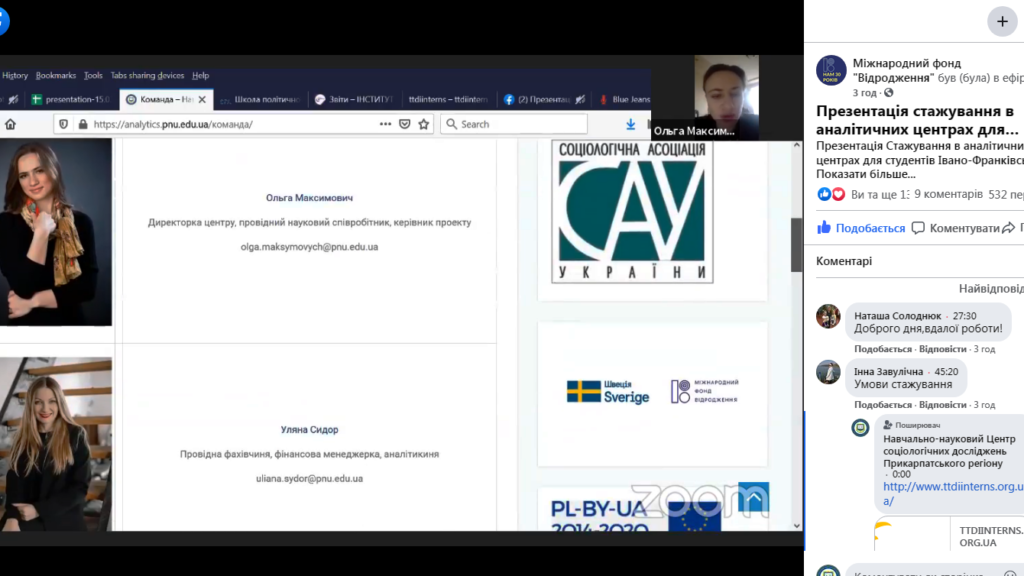Image resolution: width=1024 pixels, height=576 pixels.
Task: Open the Help menu
Action: (x=200, y=76)
